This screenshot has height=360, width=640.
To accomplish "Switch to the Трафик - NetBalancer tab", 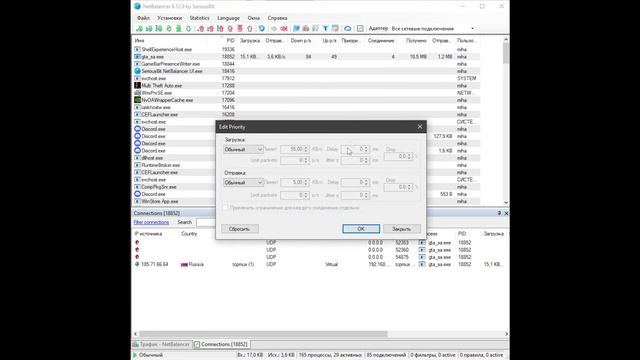I will (x=162, y=344).
